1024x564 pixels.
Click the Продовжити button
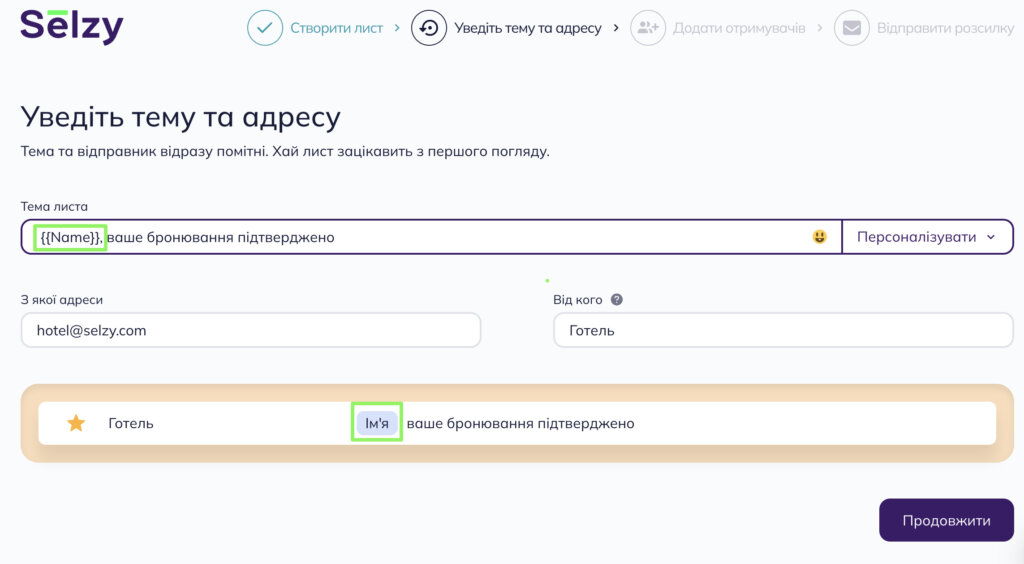coord(946,520)
